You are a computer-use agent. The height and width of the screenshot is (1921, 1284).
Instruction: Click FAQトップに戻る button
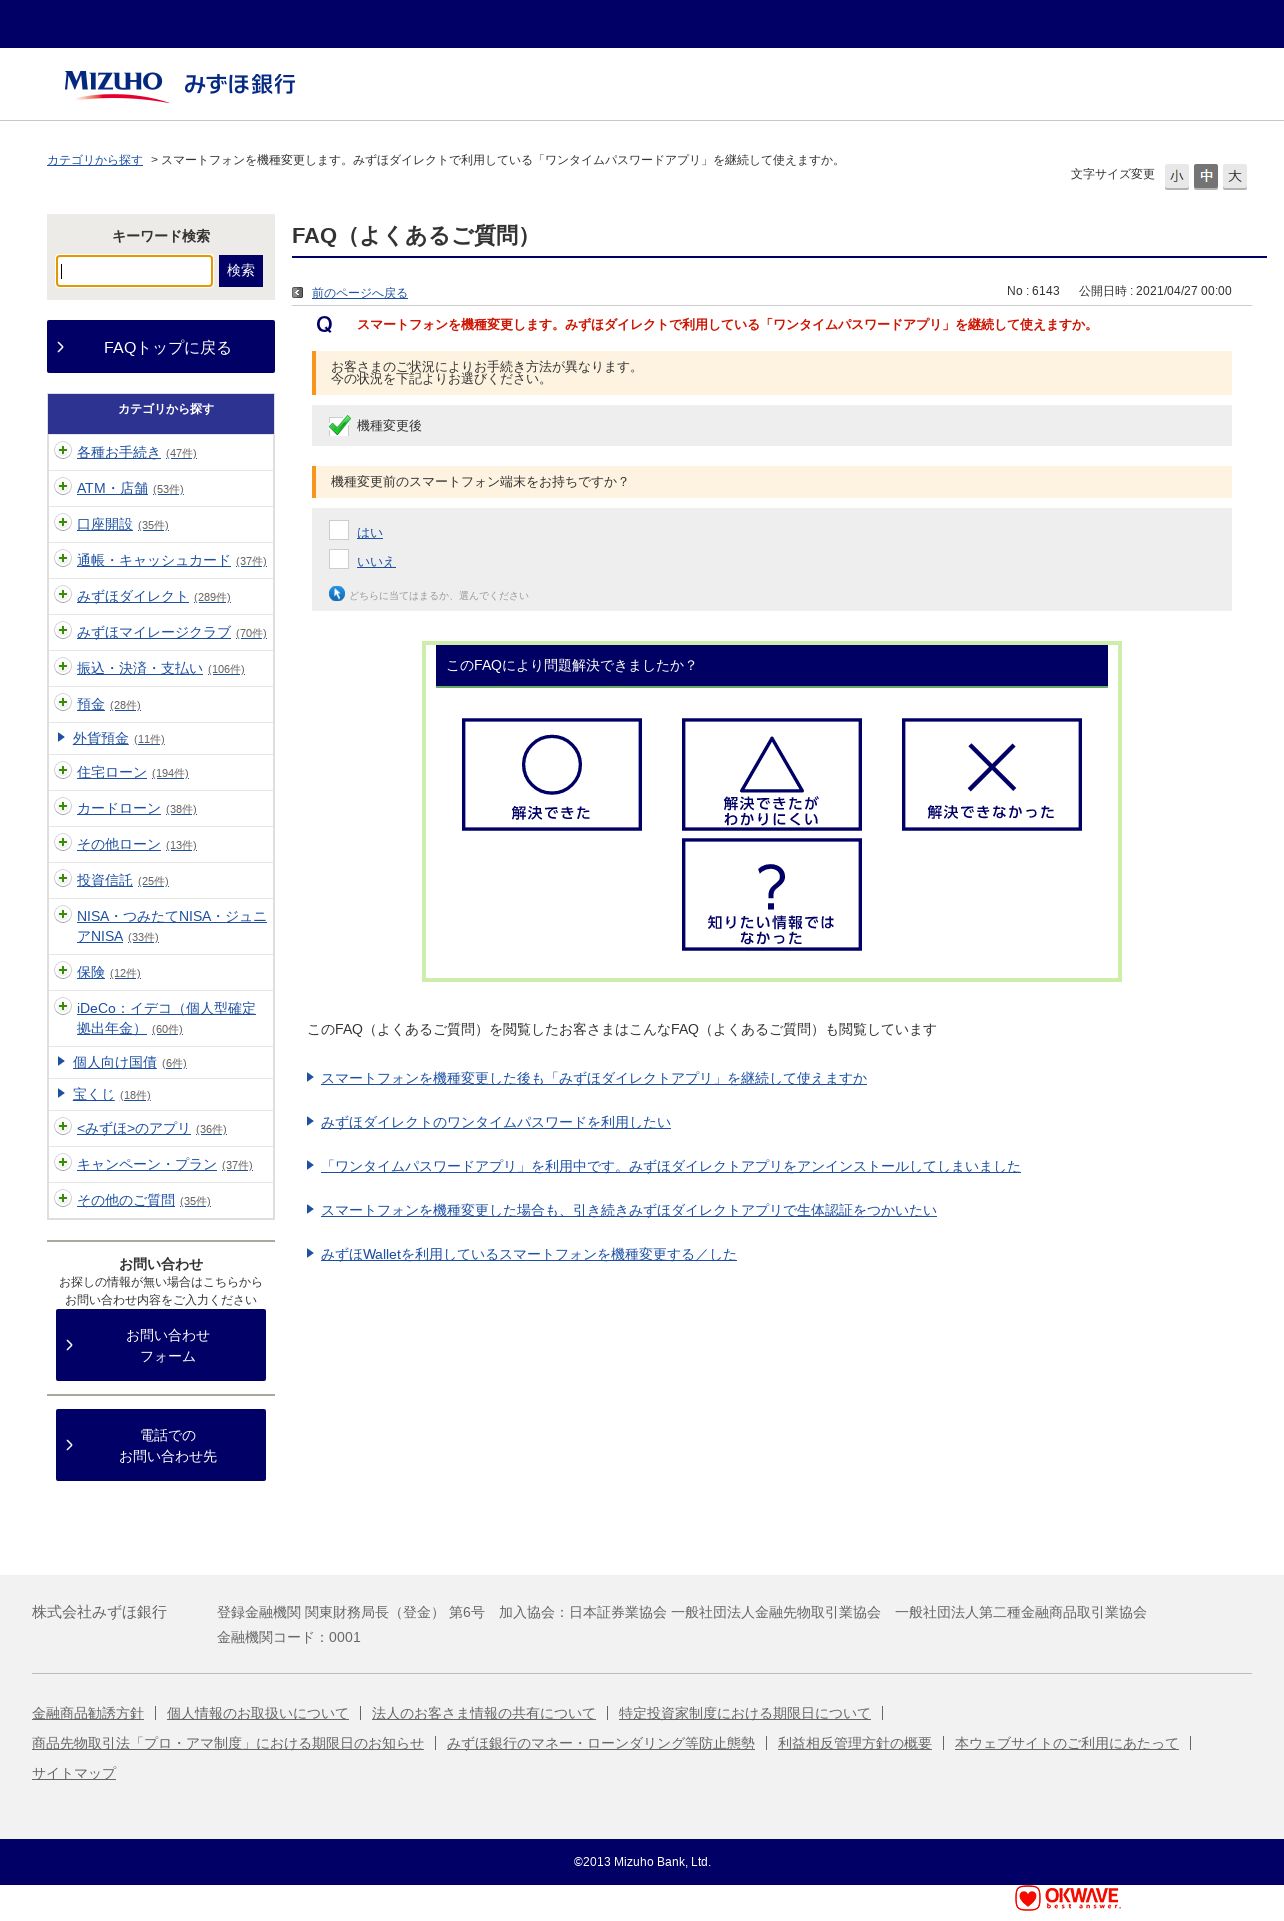(x=161, y=347)
